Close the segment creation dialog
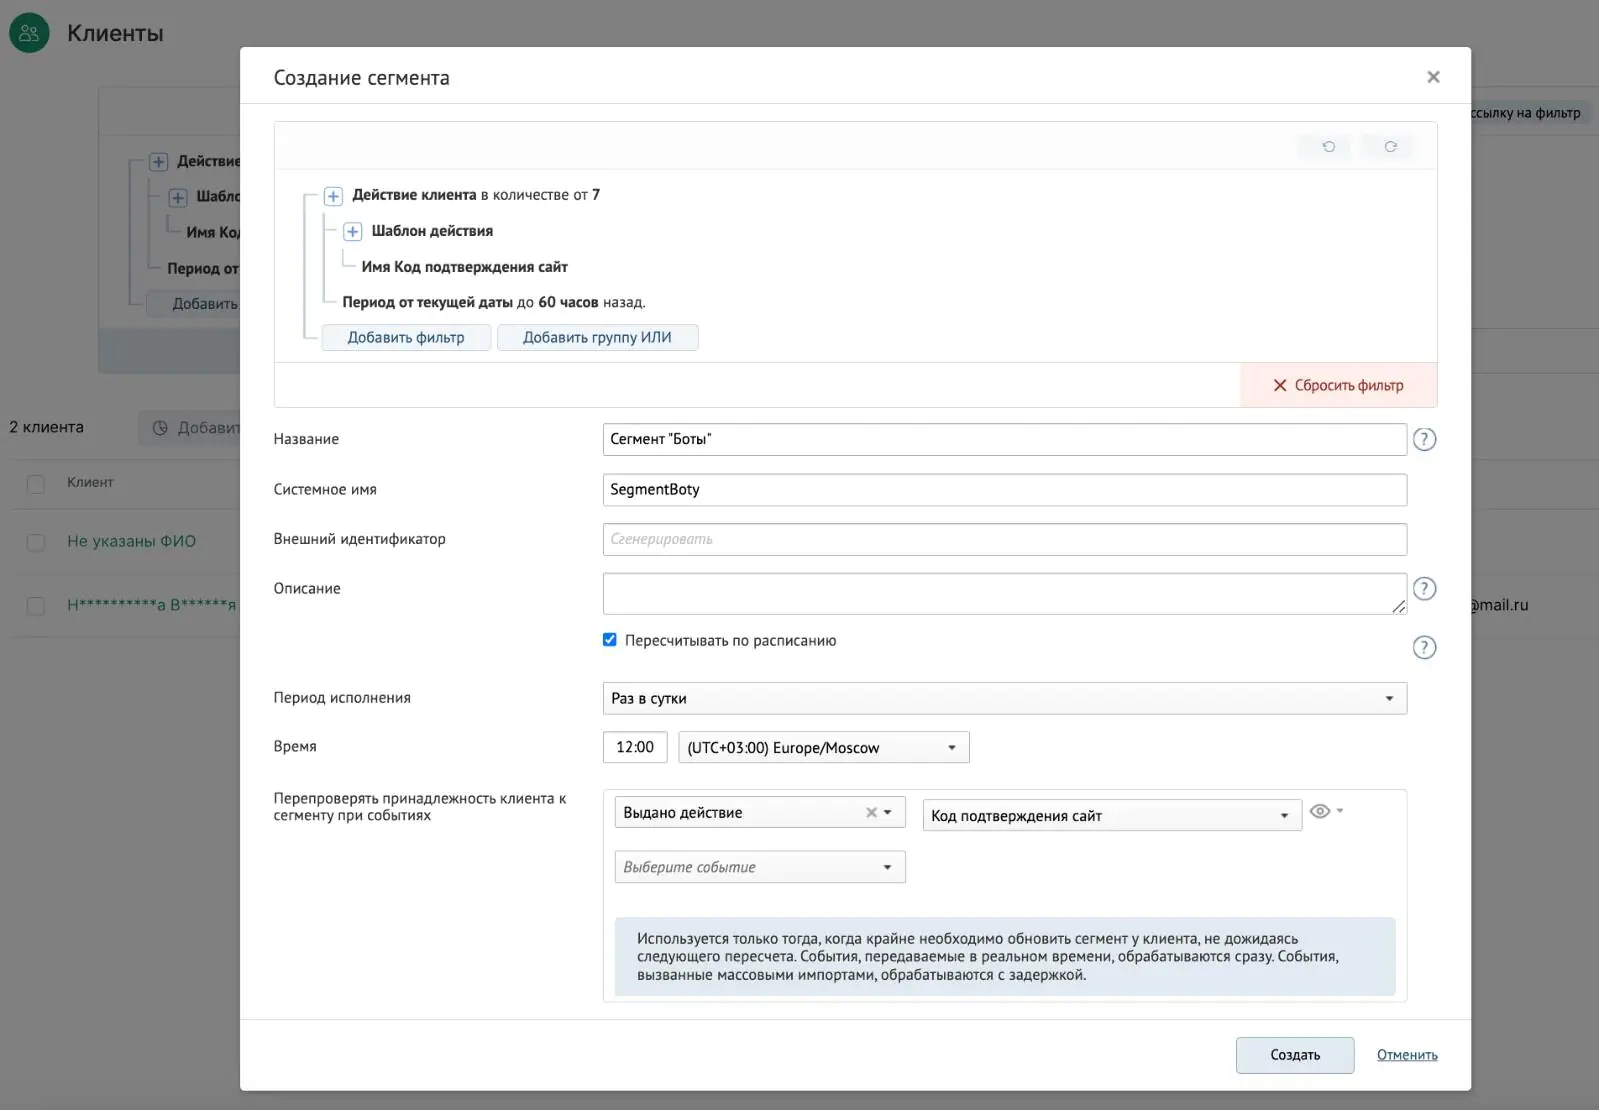Image resolution: width=1599 pixels, height=1110 pixels. pyautogui.click(x=1433, y=77)
